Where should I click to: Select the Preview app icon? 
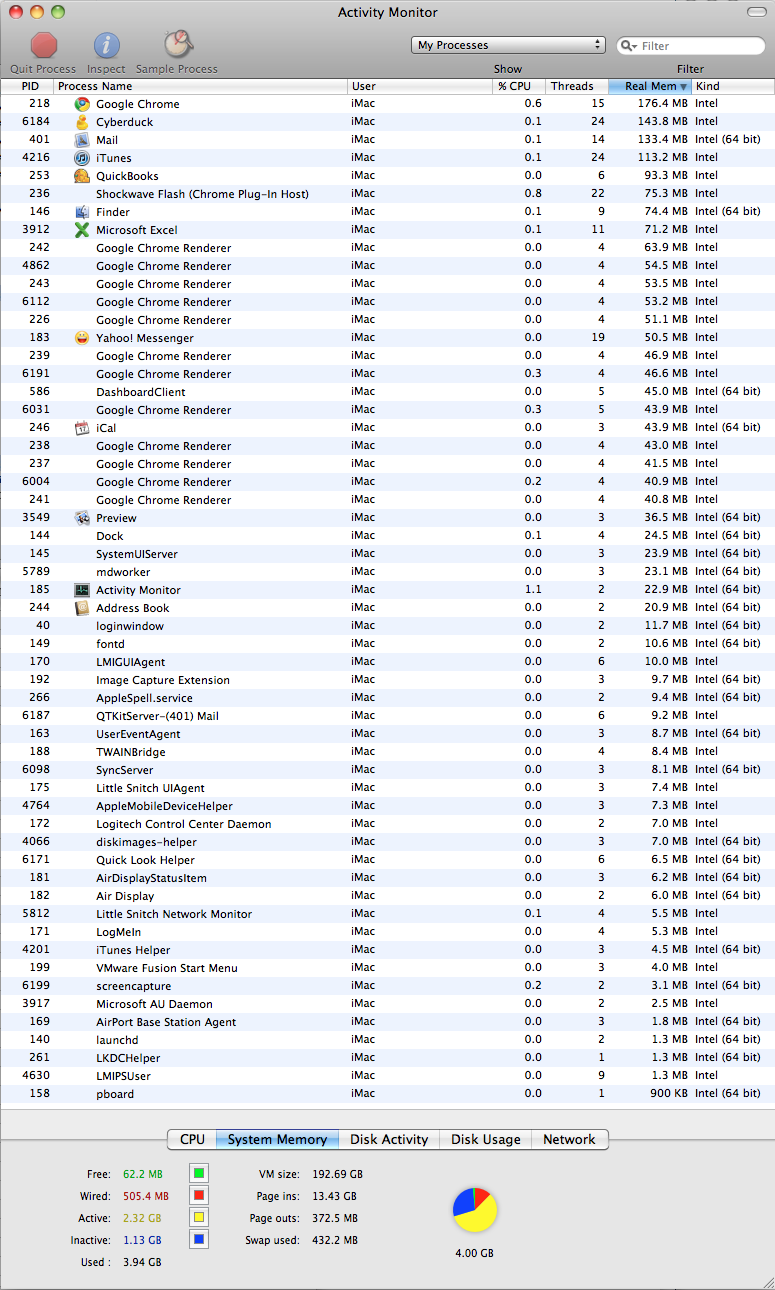[x=82, y=518]
